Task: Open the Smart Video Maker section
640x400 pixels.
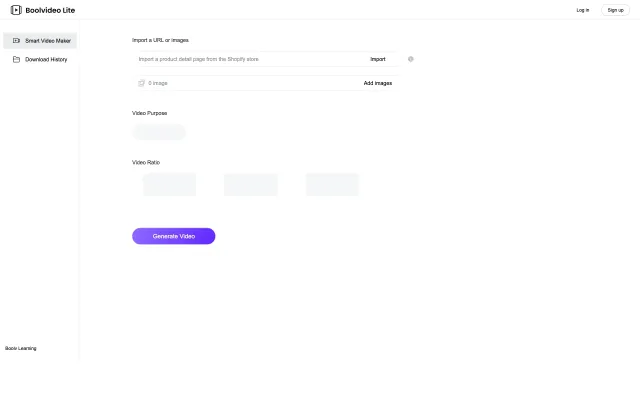Action: [x=47, y=41]
